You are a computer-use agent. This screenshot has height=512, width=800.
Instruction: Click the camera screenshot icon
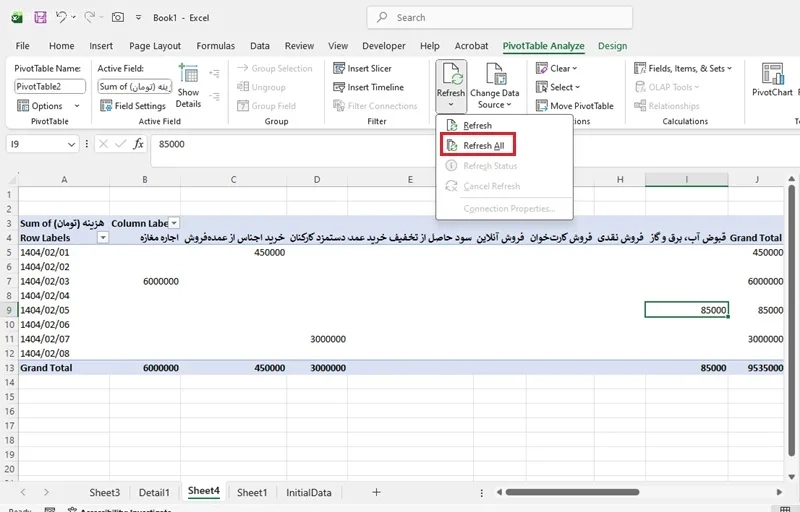[x=118, y=17]
